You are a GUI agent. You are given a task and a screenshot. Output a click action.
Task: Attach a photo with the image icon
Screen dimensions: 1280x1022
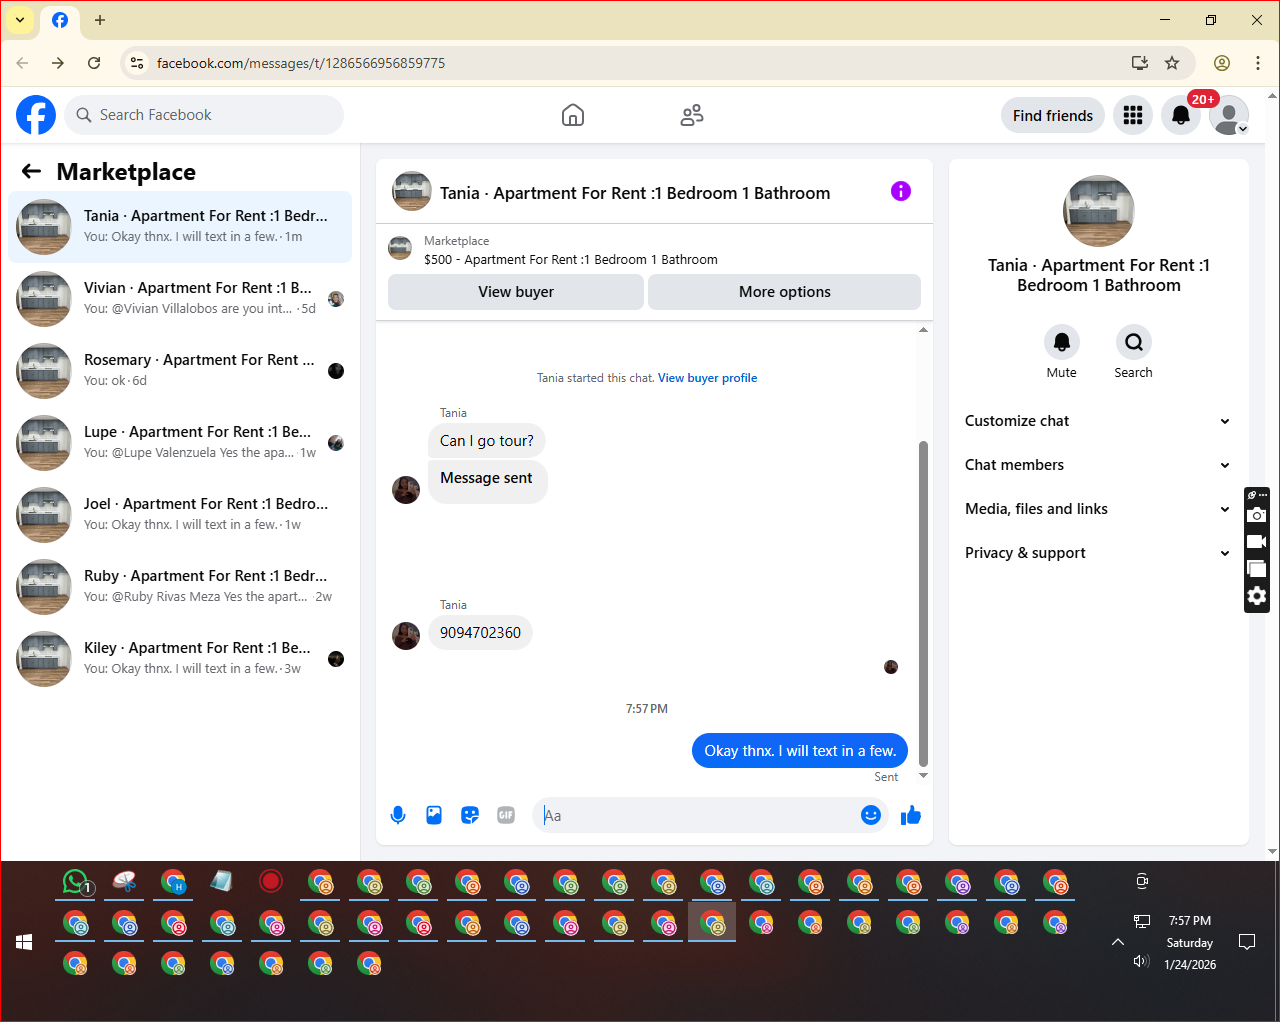point(434,815)
